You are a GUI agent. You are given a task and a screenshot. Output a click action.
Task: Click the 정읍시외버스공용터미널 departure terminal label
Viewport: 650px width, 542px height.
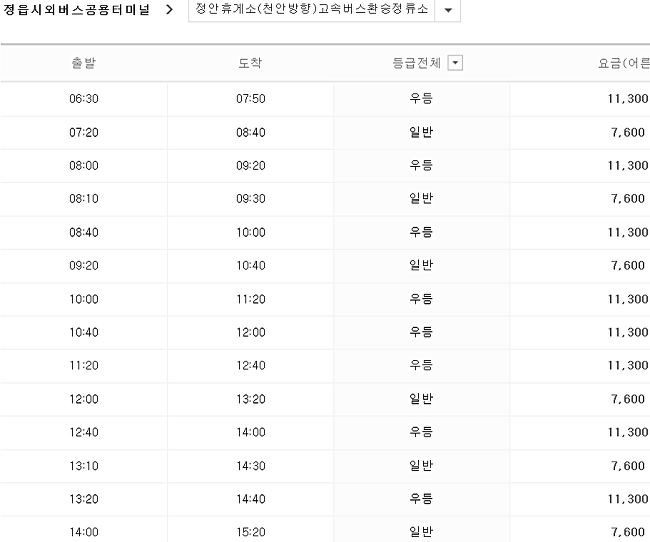(x=76, y=10)
